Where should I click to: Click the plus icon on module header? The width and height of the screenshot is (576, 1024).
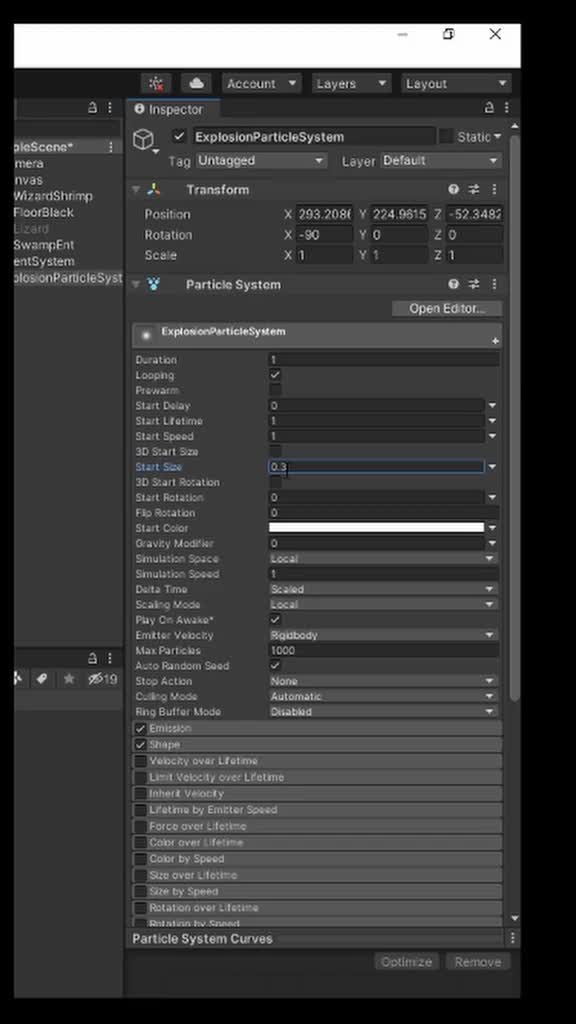pos(495,341)
